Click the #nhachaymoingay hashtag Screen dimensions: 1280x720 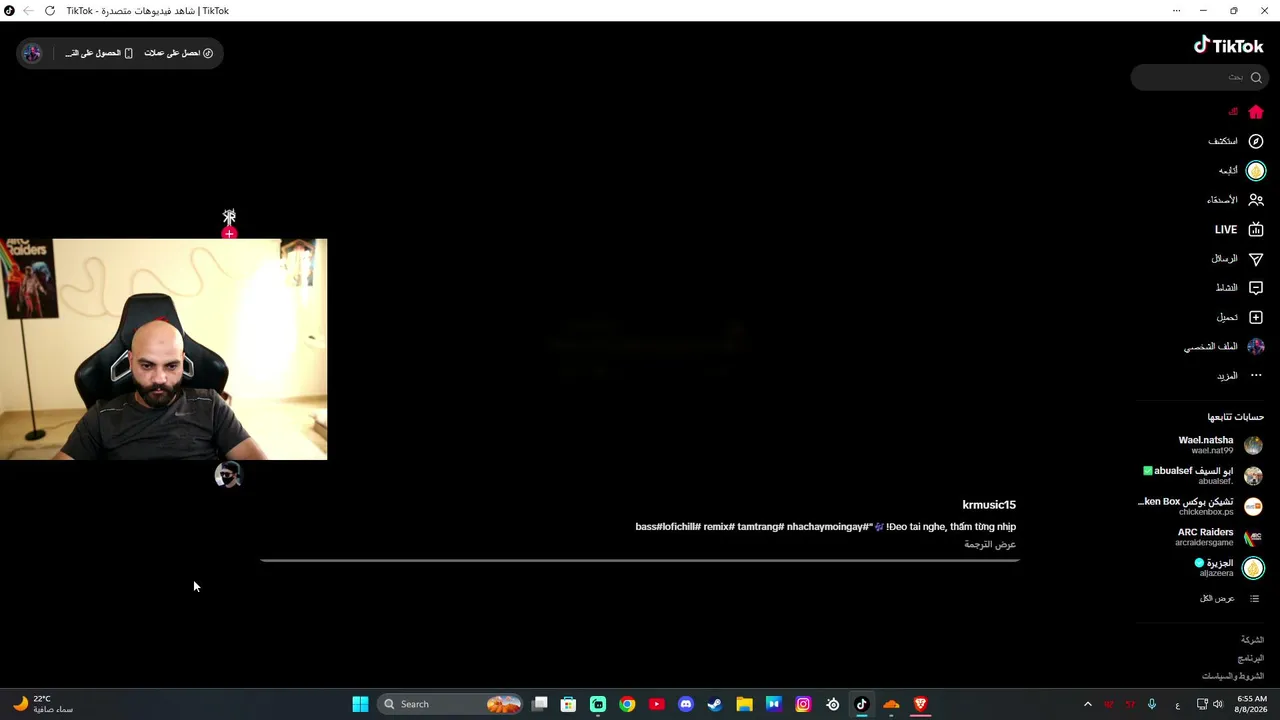pyautogui.click(x=829, y=527)
